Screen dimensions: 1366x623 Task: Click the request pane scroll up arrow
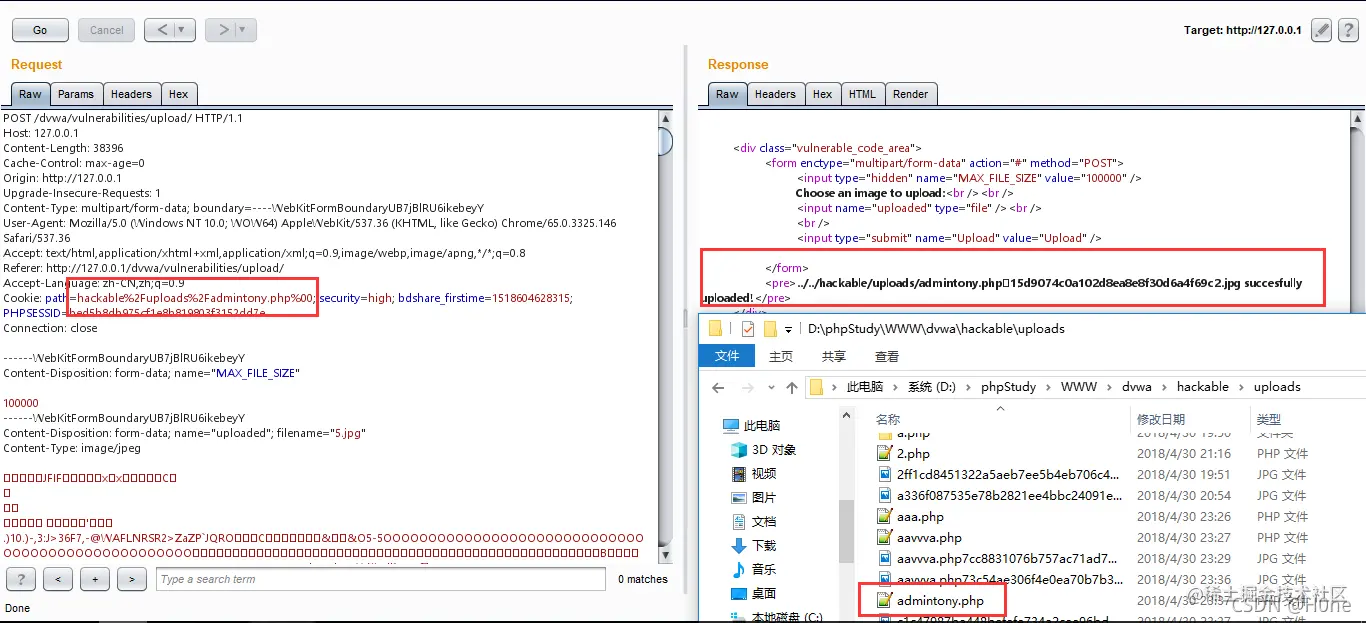point(667,118)
